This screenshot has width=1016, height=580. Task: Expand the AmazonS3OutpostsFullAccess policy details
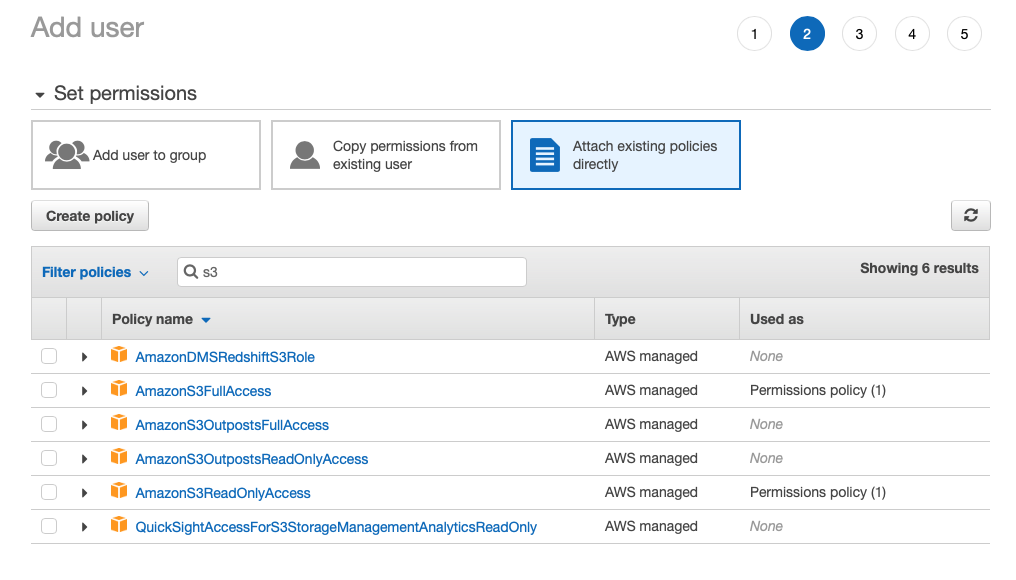[x=84, y=424]
